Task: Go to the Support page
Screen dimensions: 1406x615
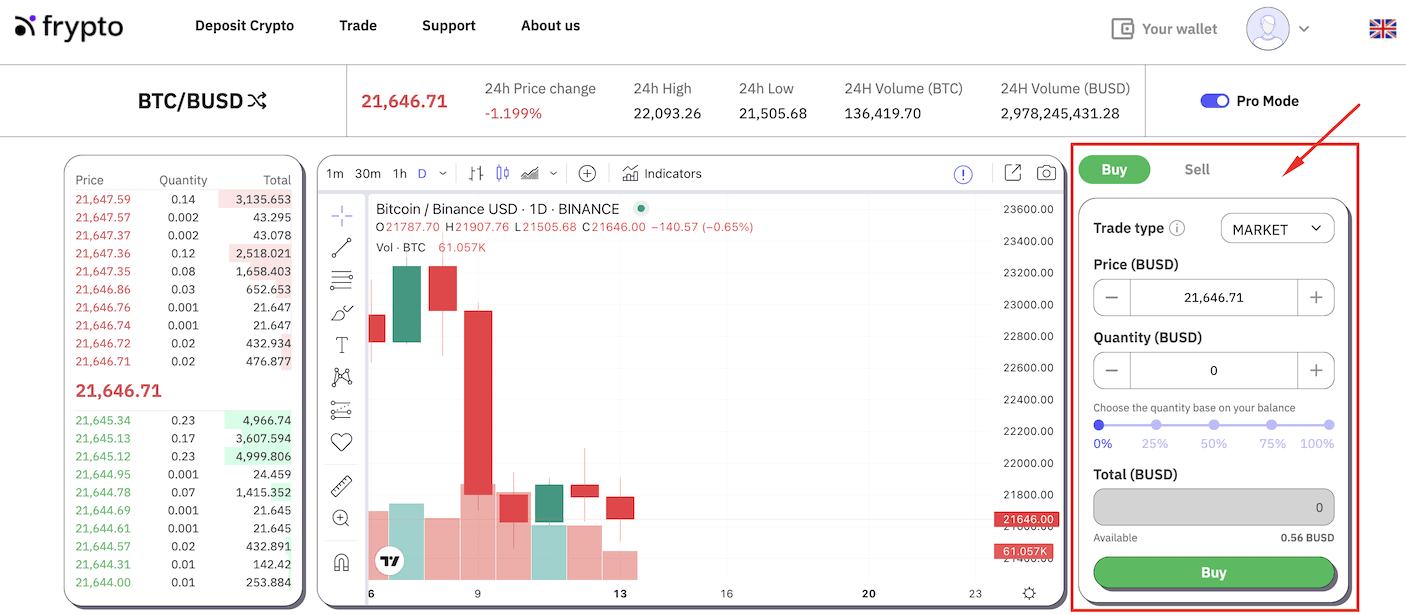Action: pos(448,26)
